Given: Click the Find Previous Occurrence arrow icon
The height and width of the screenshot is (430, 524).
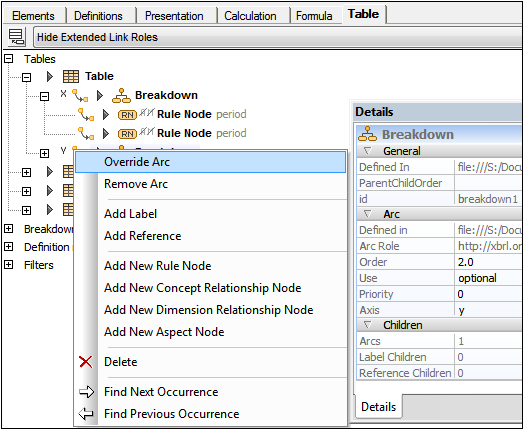Looking at the screenshot, I should point(87,414).
